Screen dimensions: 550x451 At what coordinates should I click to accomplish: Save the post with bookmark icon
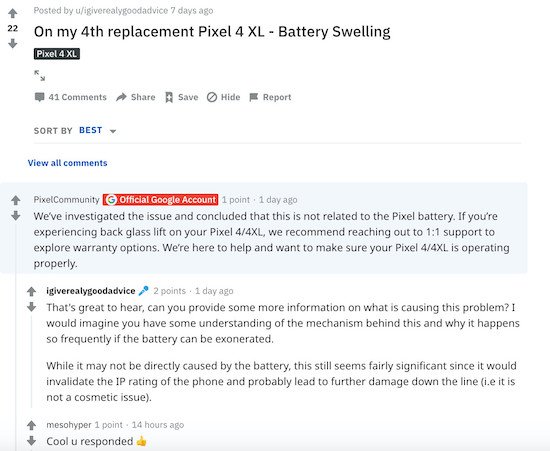point(182,97)
